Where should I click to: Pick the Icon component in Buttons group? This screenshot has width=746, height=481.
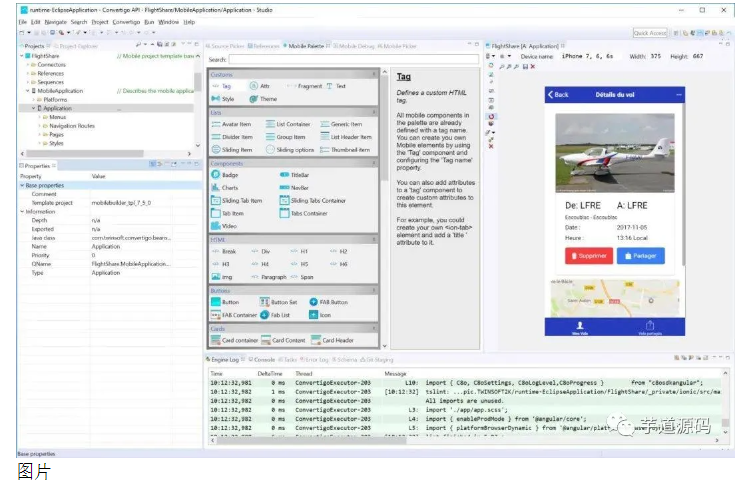coord(320,315)
